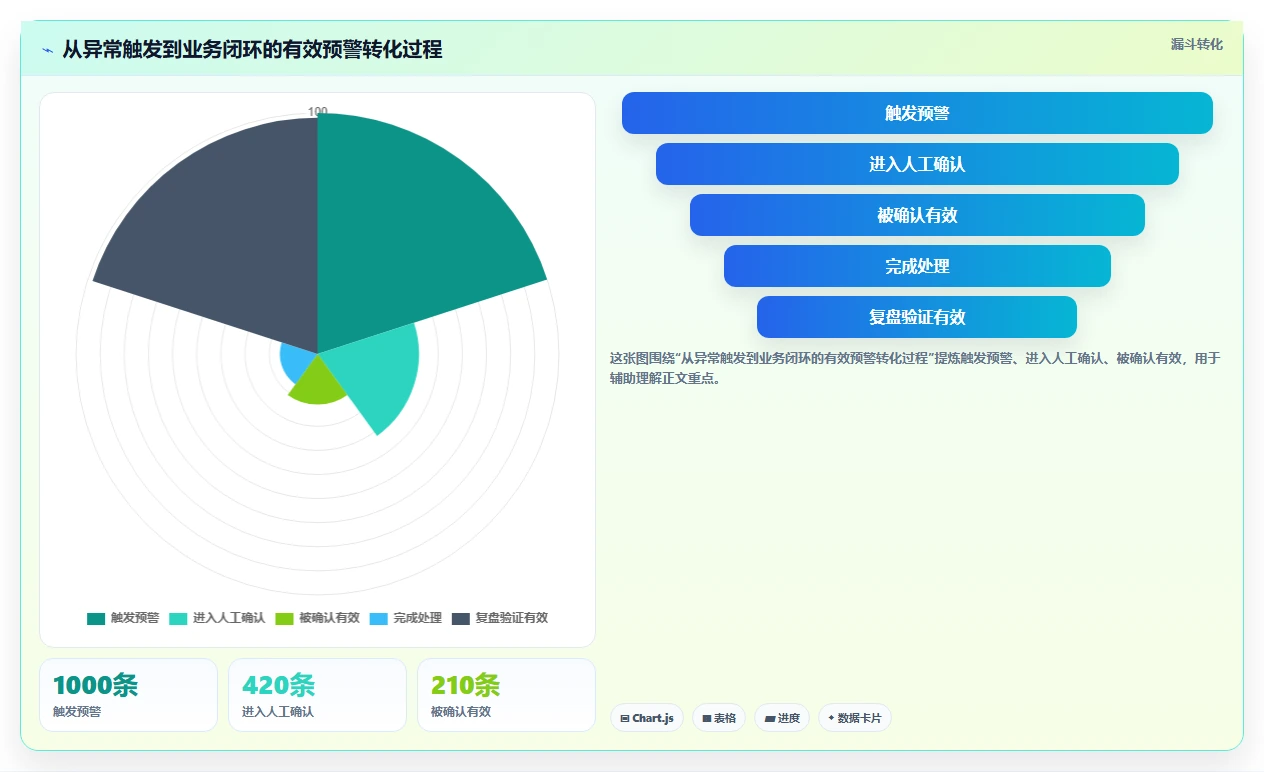
Task: Select the 完成处理 funnel stage bar
Action: coord(917,266)
